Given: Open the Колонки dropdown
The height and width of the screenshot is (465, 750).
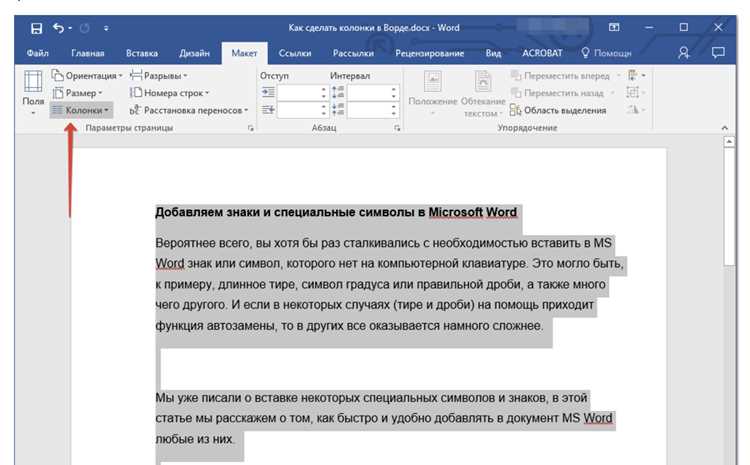Looking at the screenshot, I should [81, 110].
